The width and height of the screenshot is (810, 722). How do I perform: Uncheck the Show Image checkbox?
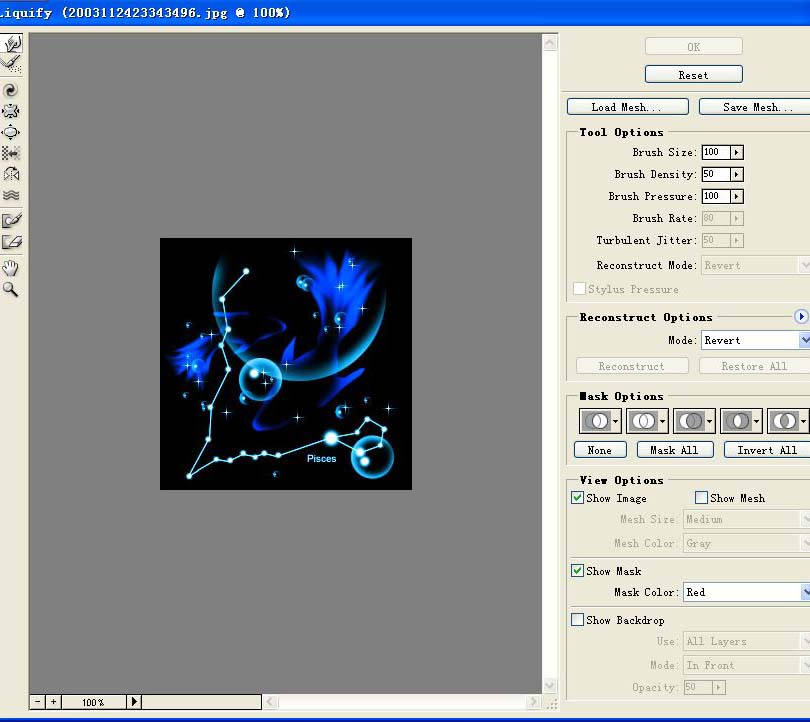coord(578,498)
